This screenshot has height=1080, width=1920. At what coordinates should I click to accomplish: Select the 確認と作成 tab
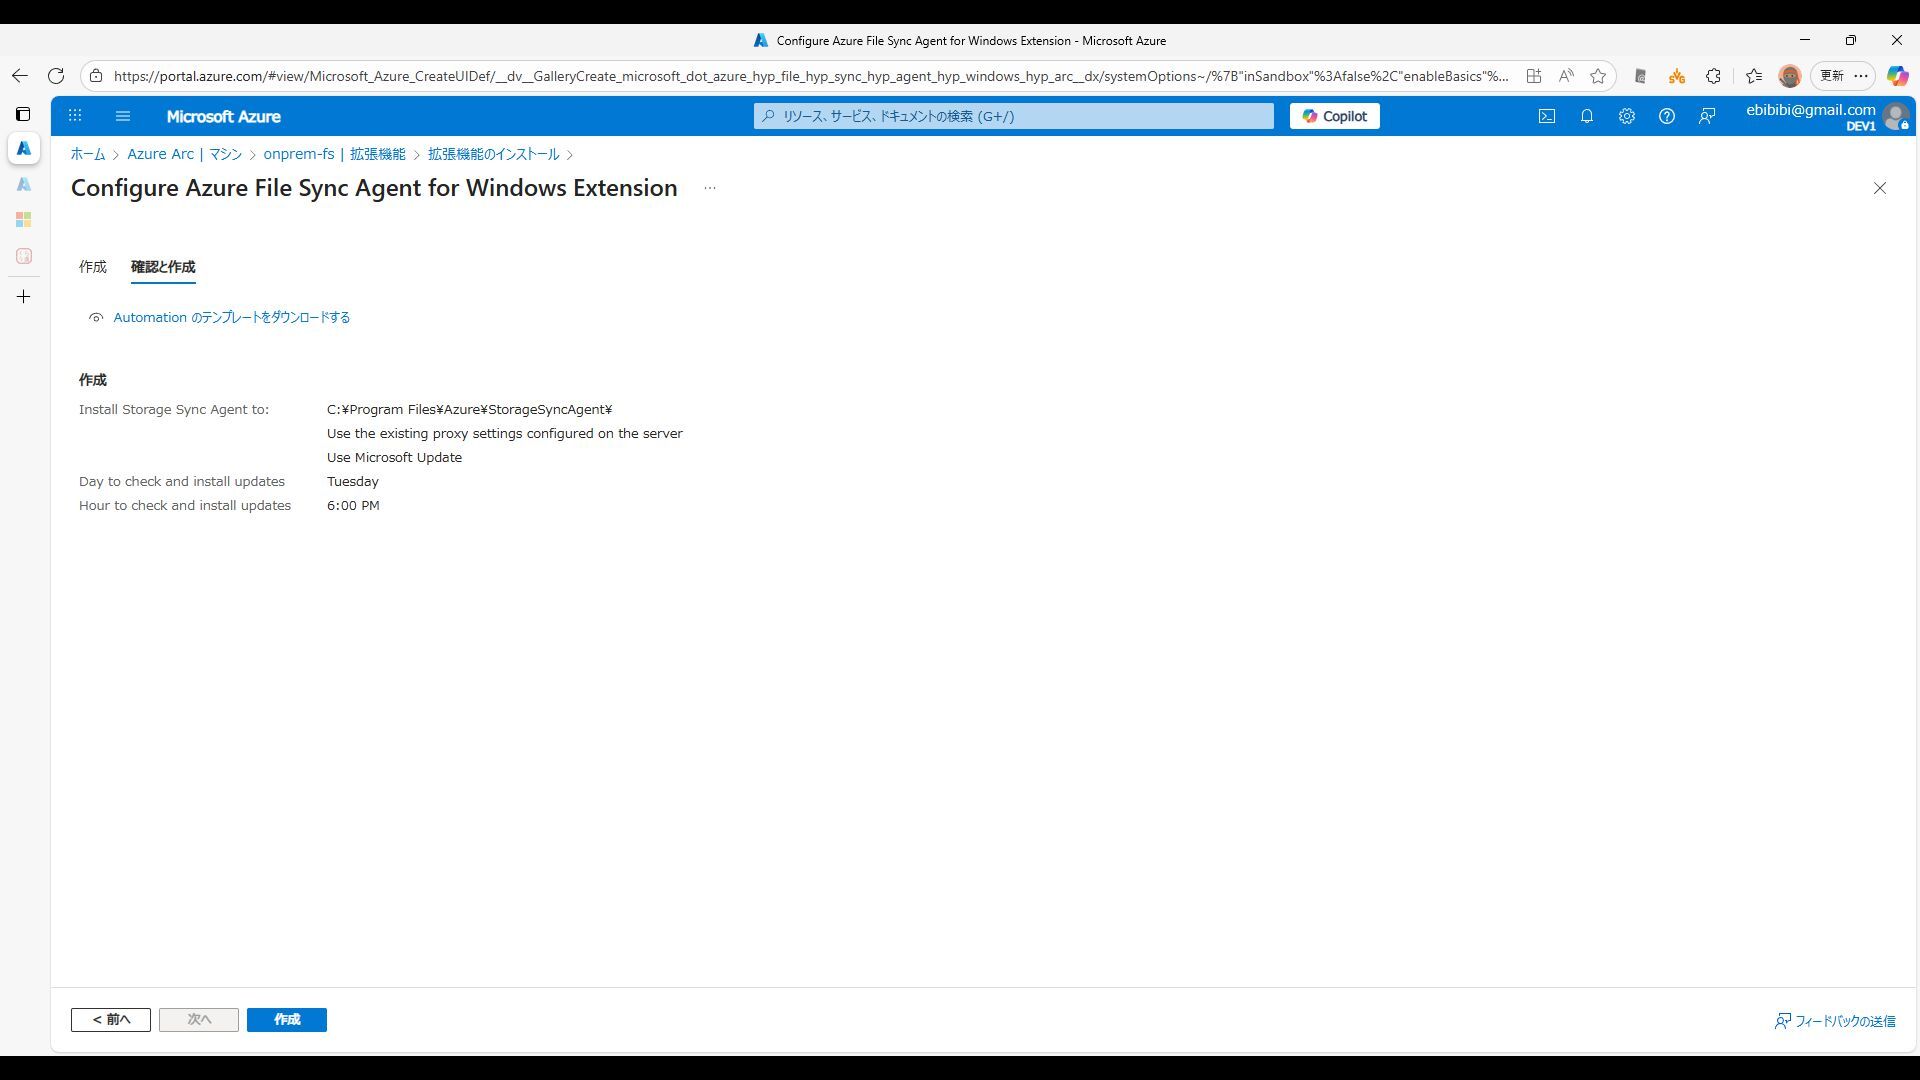pyautogui.click(x=163, y=267)
